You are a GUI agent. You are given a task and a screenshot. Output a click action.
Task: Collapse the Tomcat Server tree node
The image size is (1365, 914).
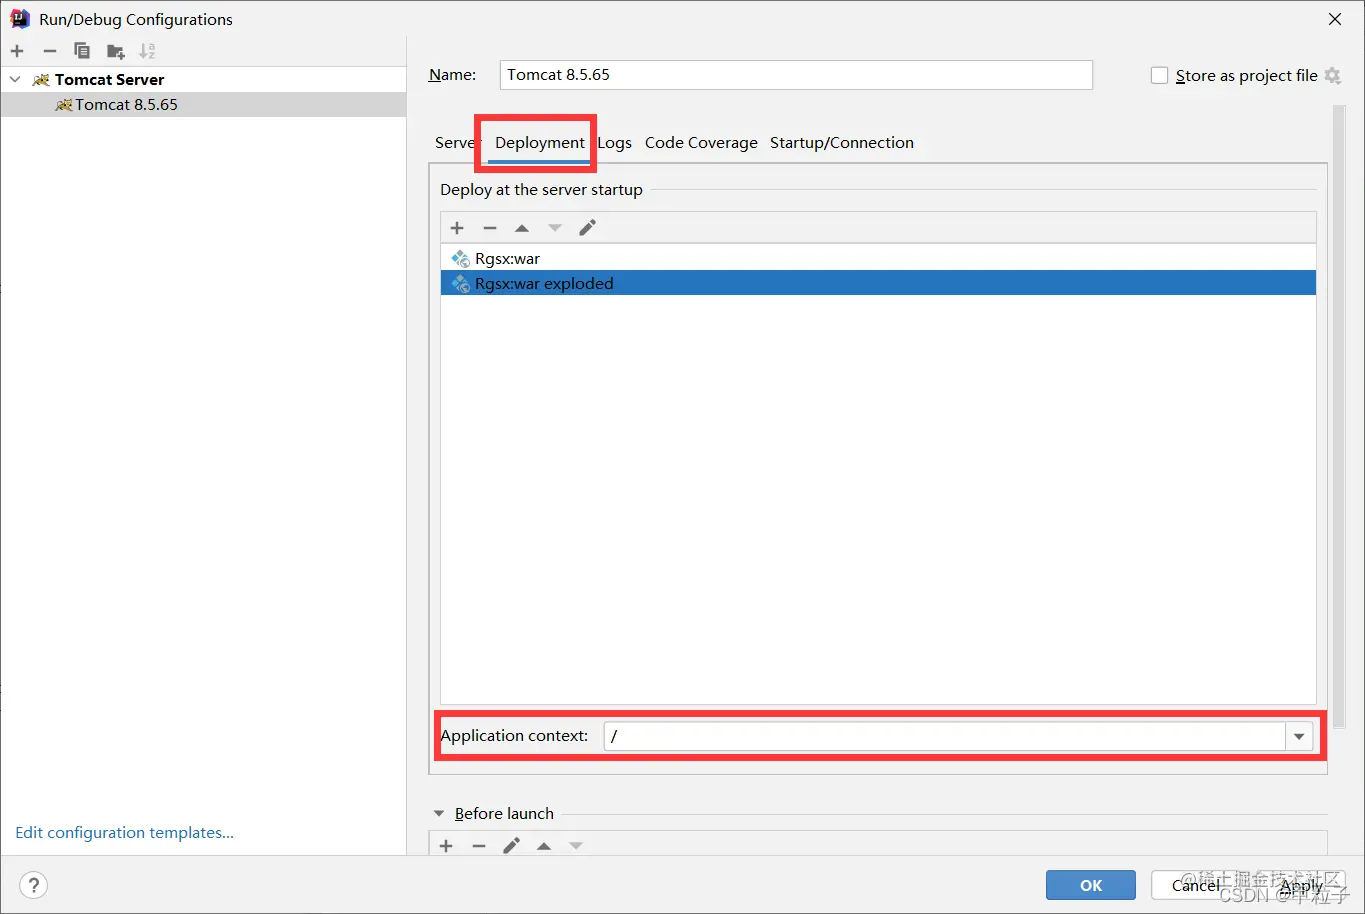(x=15, y=79)
